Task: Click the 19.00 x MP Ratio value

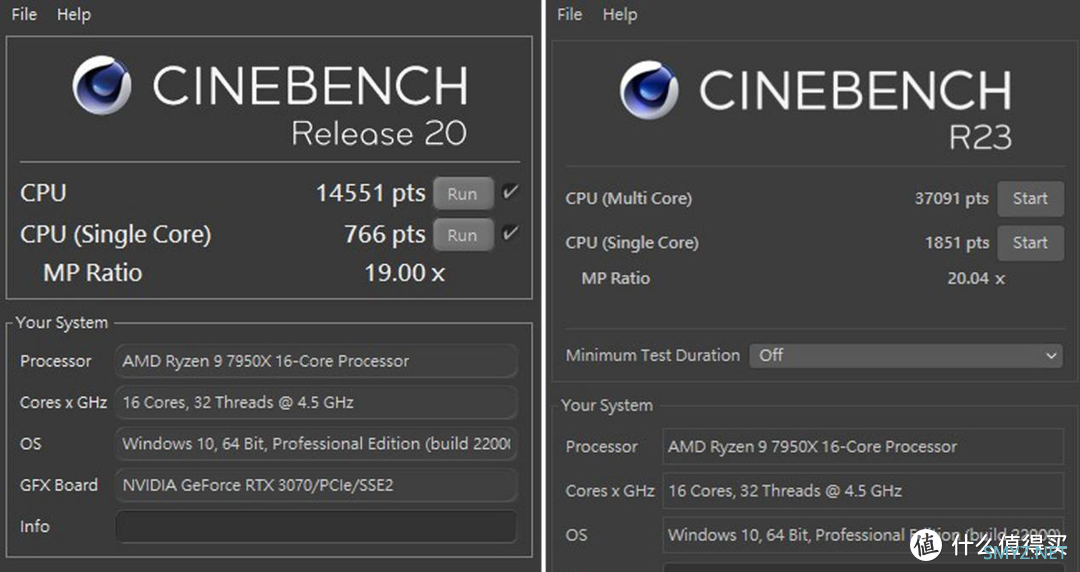Action: pos(405,274)
